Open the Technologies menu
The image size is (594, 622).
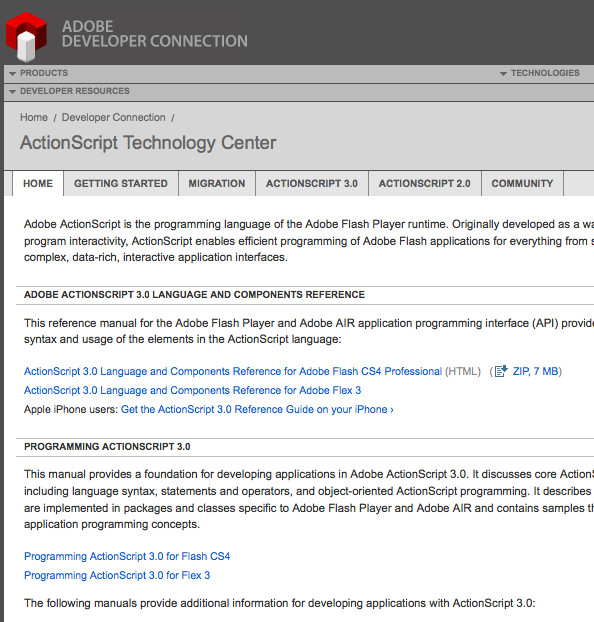coord(545,73)
